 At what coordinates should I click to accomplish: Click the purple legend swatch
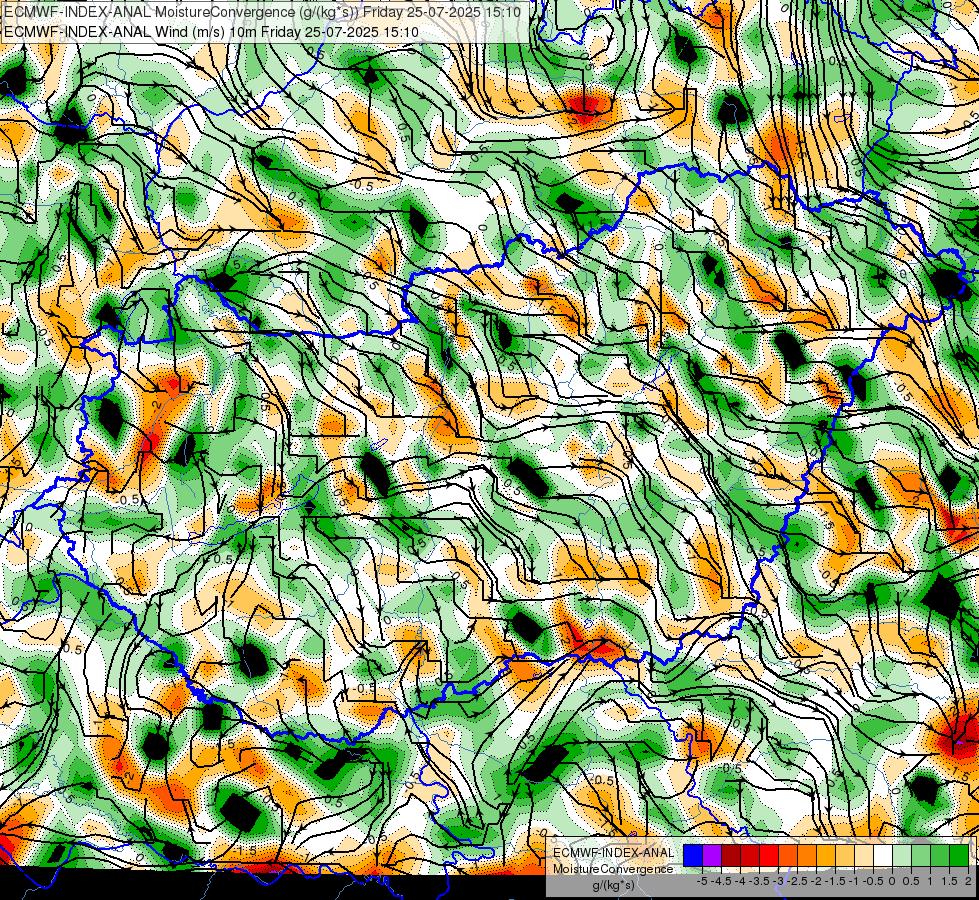coord(712,856)
